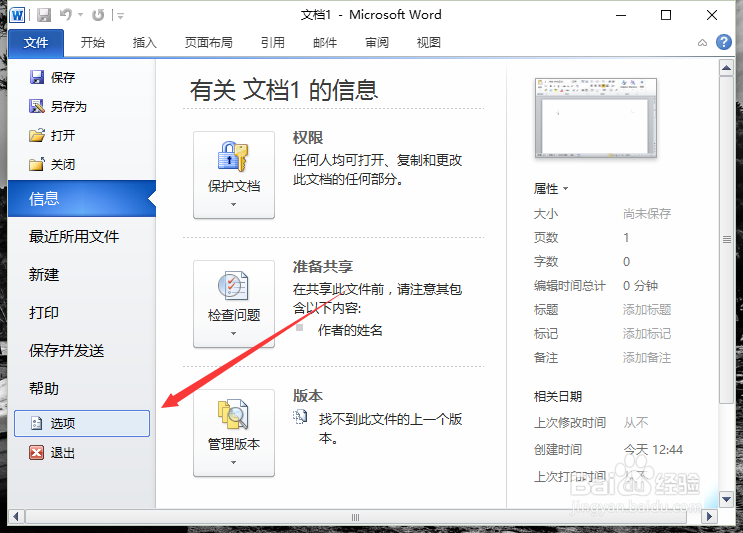Viewport: 743px width, 533px height.
Task: Click the 今天 12:44 creation time
Action: 653,449
